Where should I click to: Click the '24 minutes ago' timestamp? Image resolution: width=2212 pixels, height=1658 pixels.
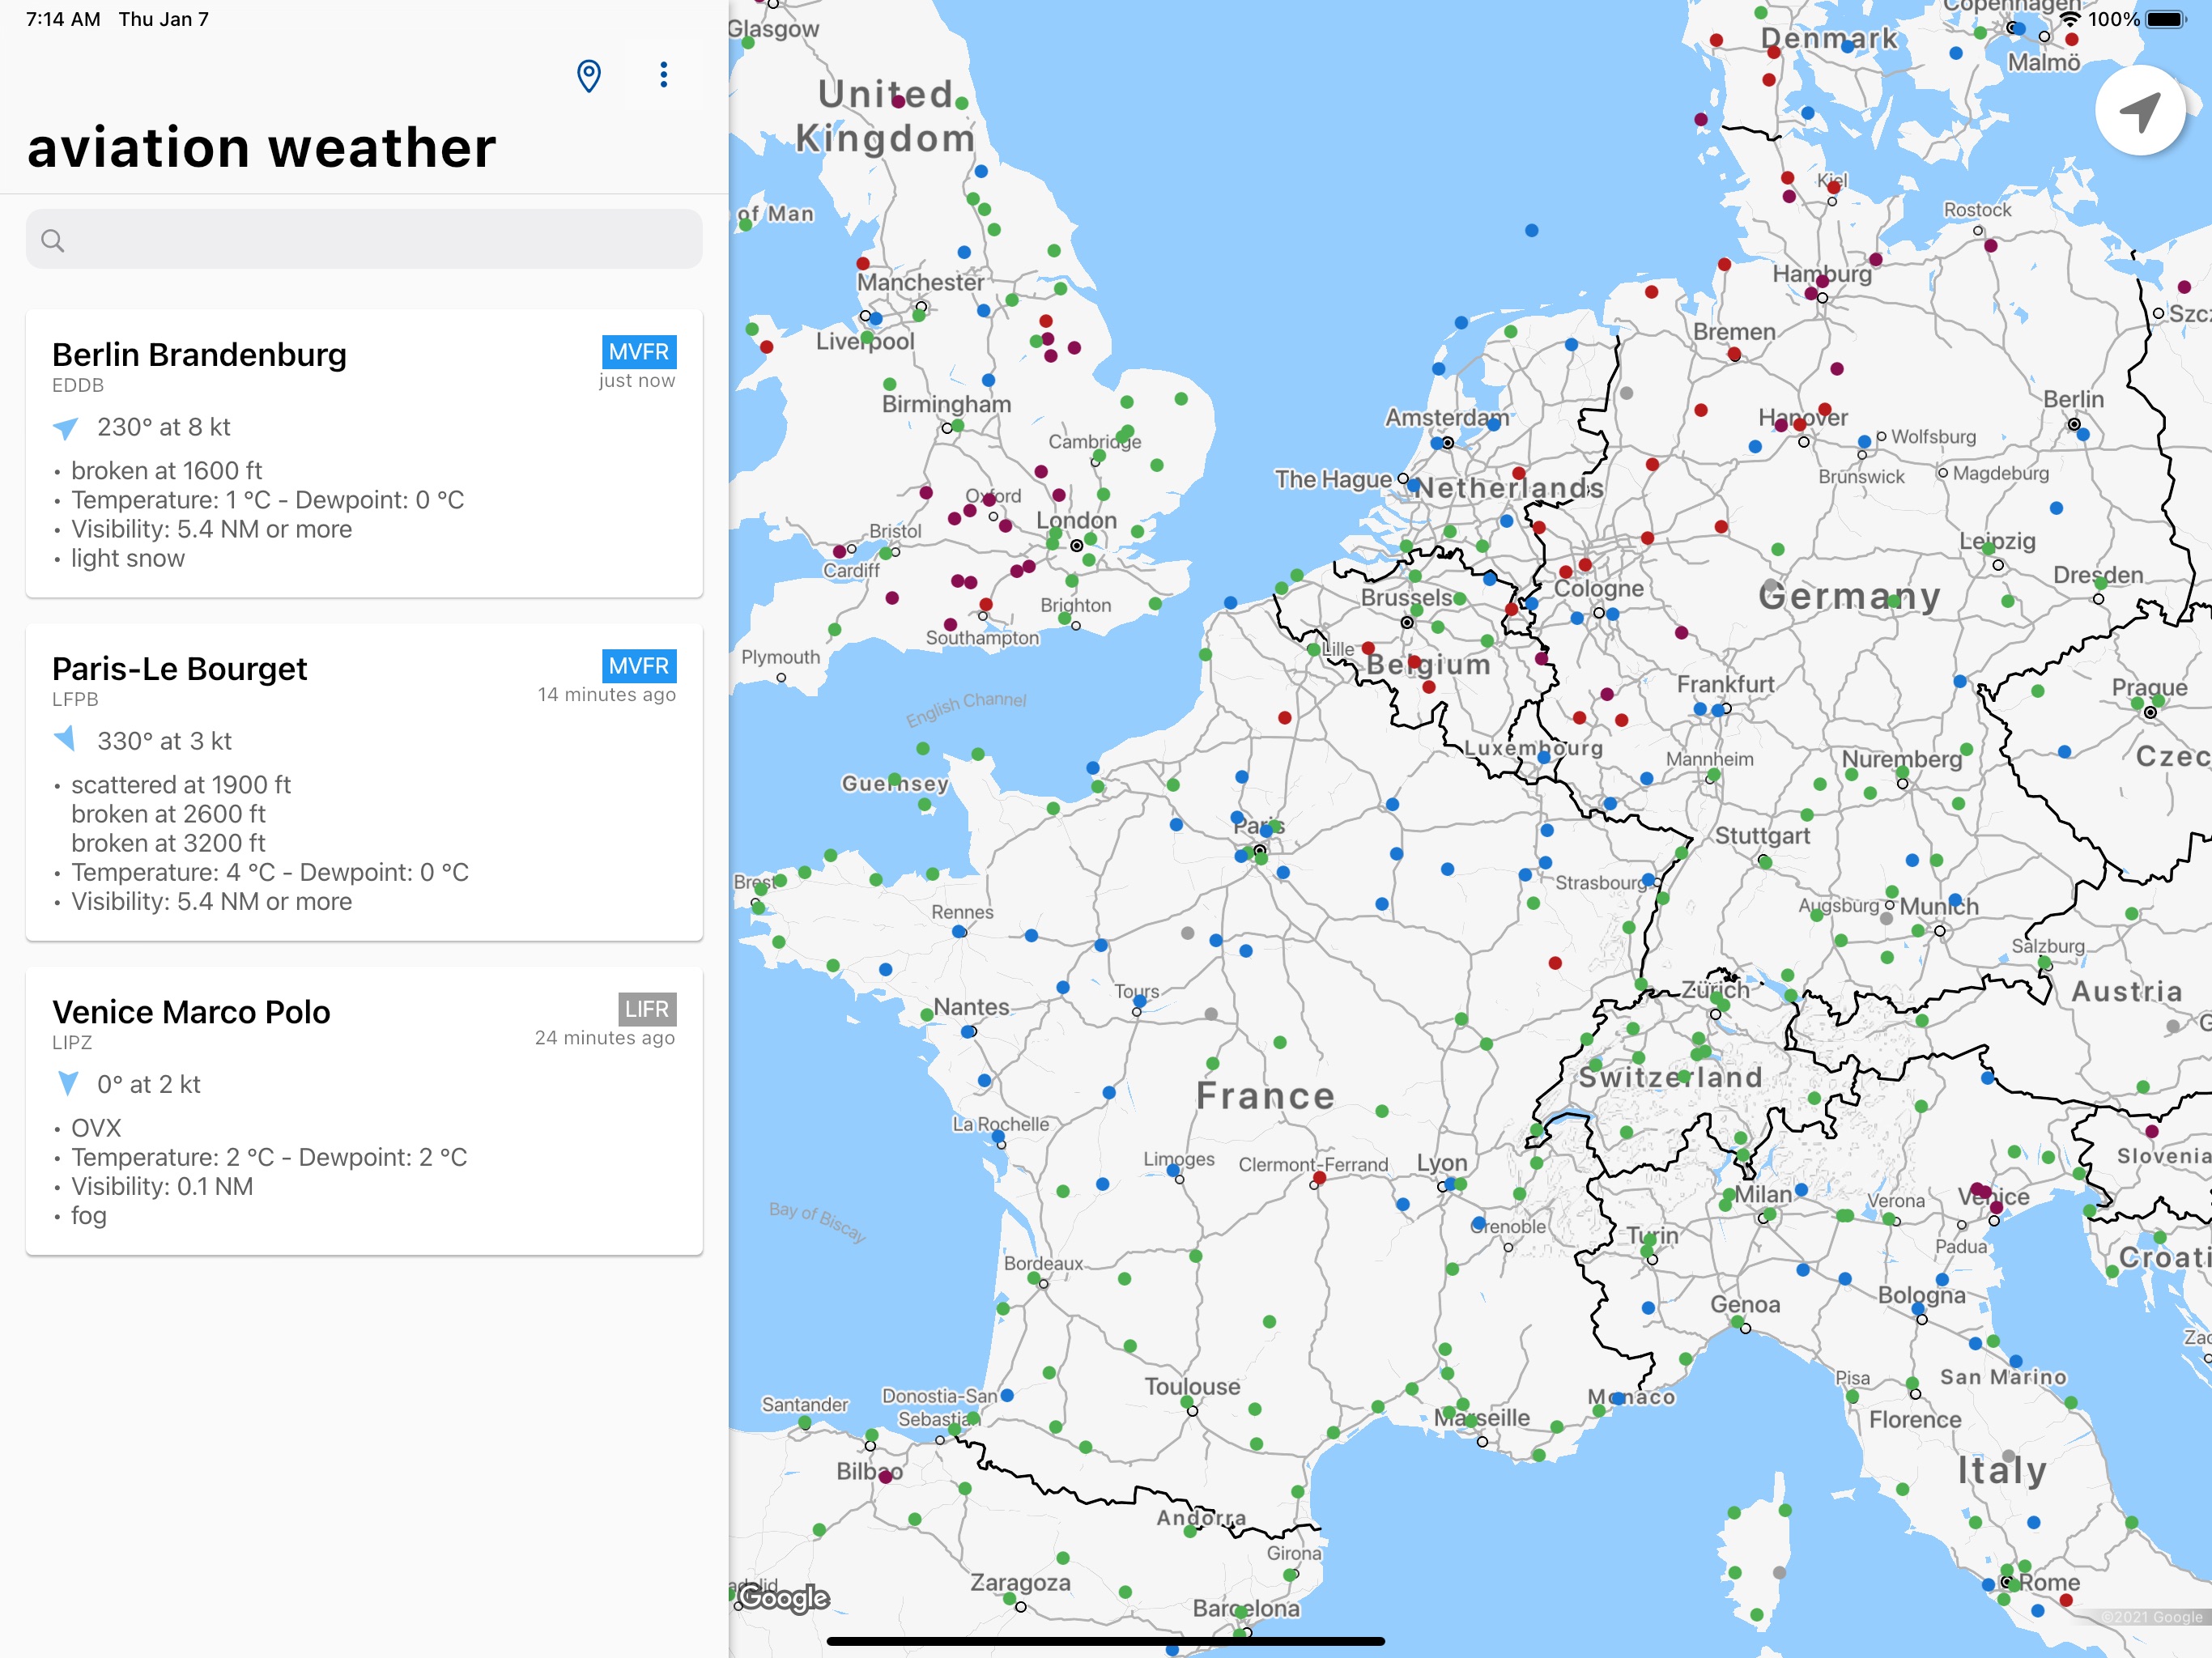tap(605, 1037)
